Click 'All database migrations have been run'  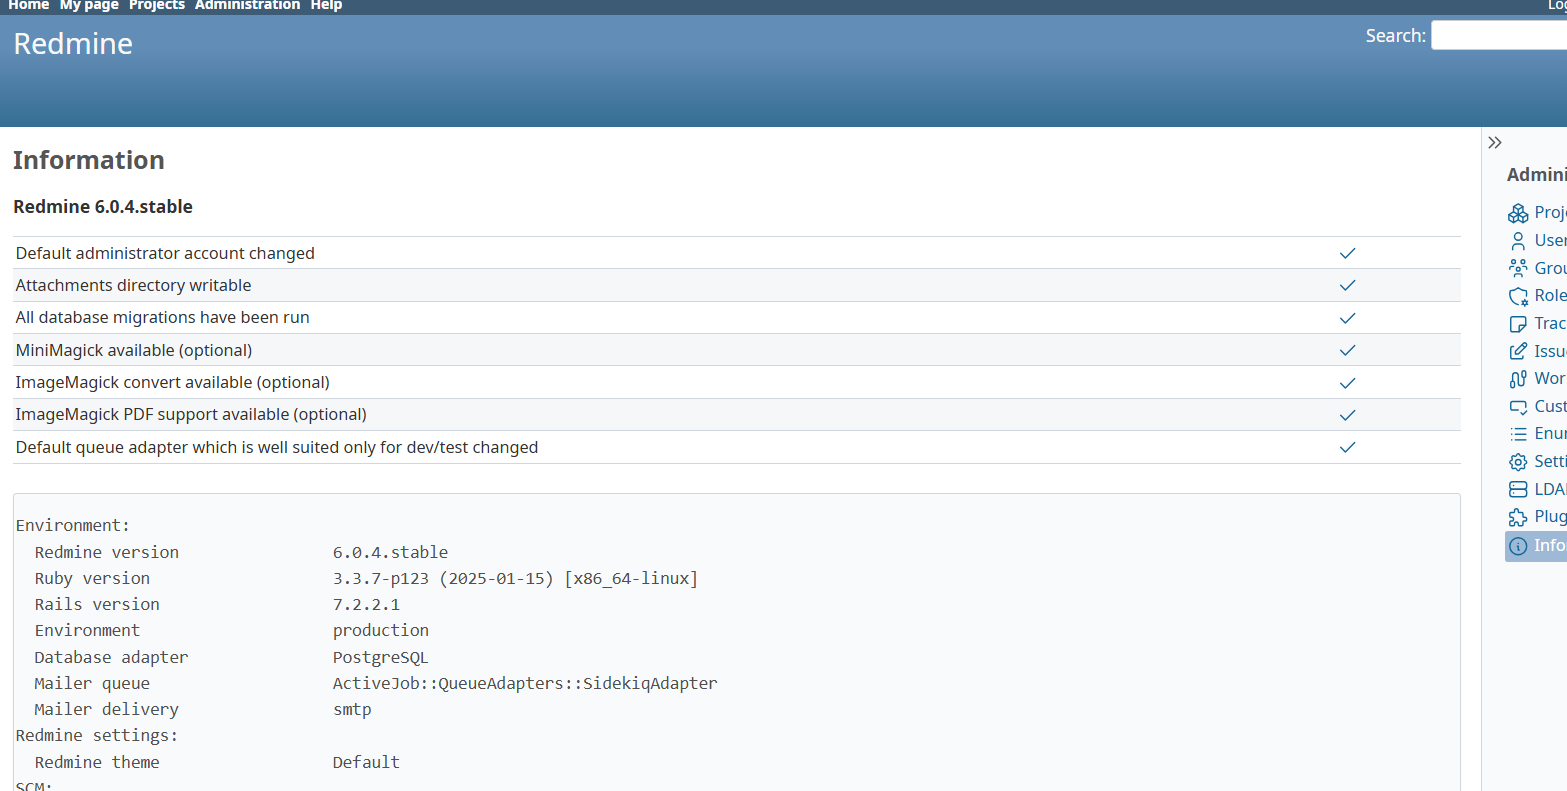coord(163,317)
